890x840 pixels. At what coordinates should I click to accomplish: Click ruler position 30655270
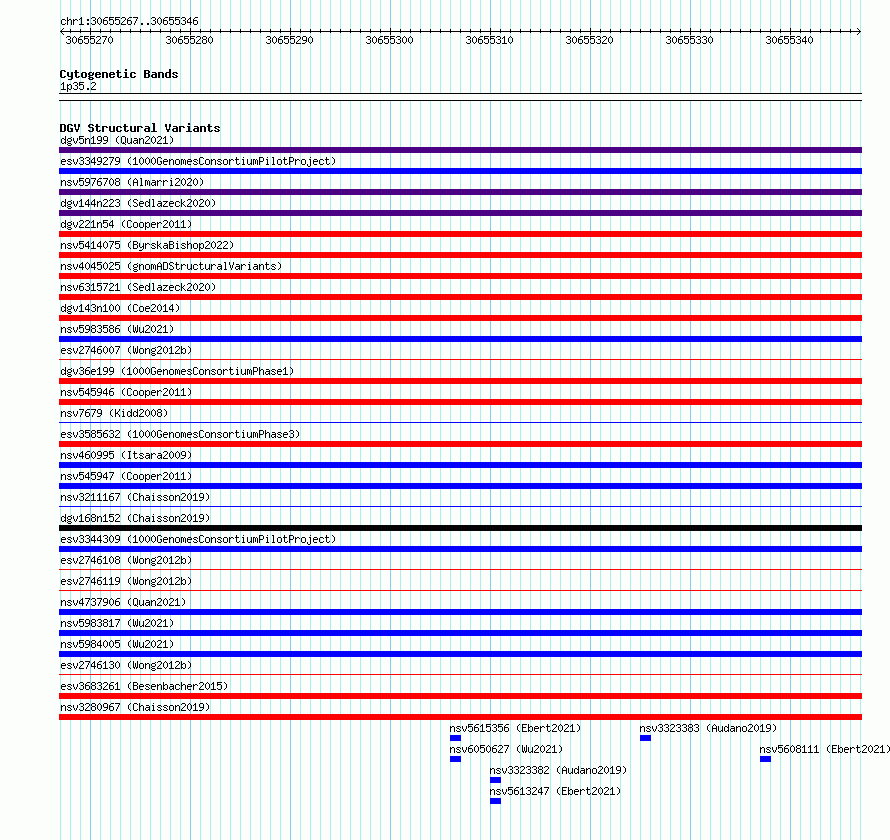90,40
